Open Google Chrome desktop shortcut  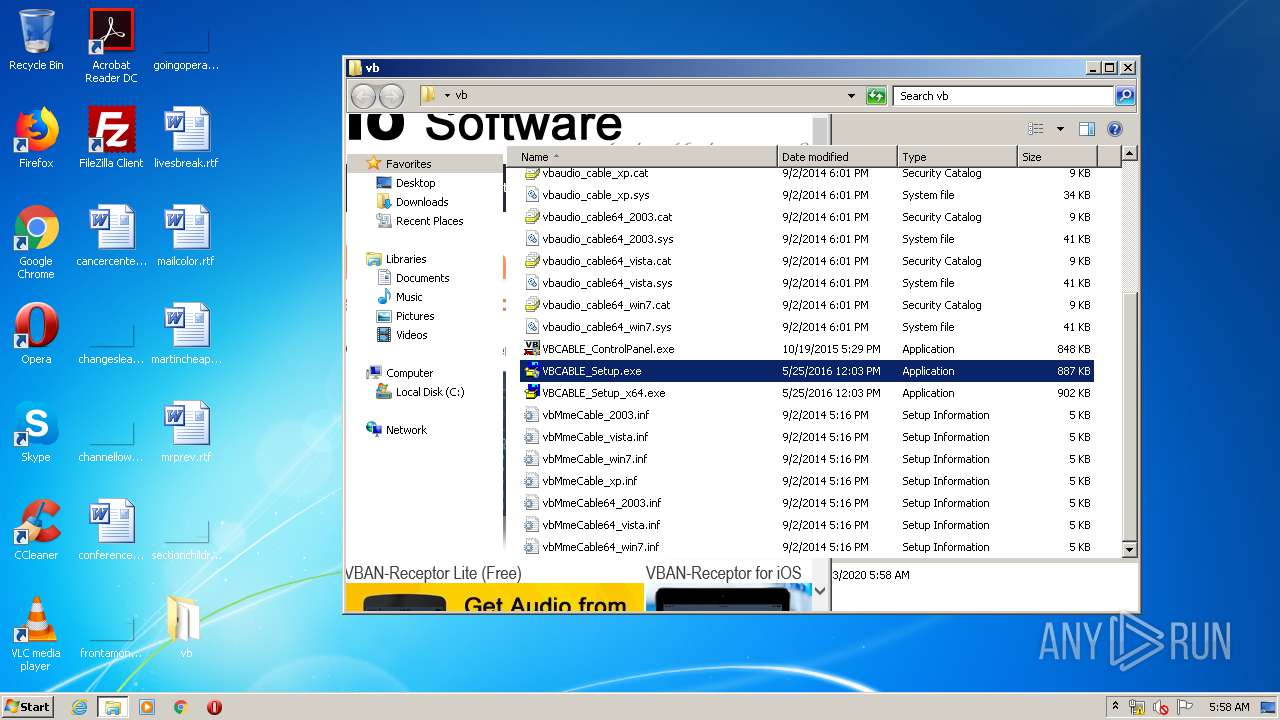pyautogui.click(x=36, y=242)
